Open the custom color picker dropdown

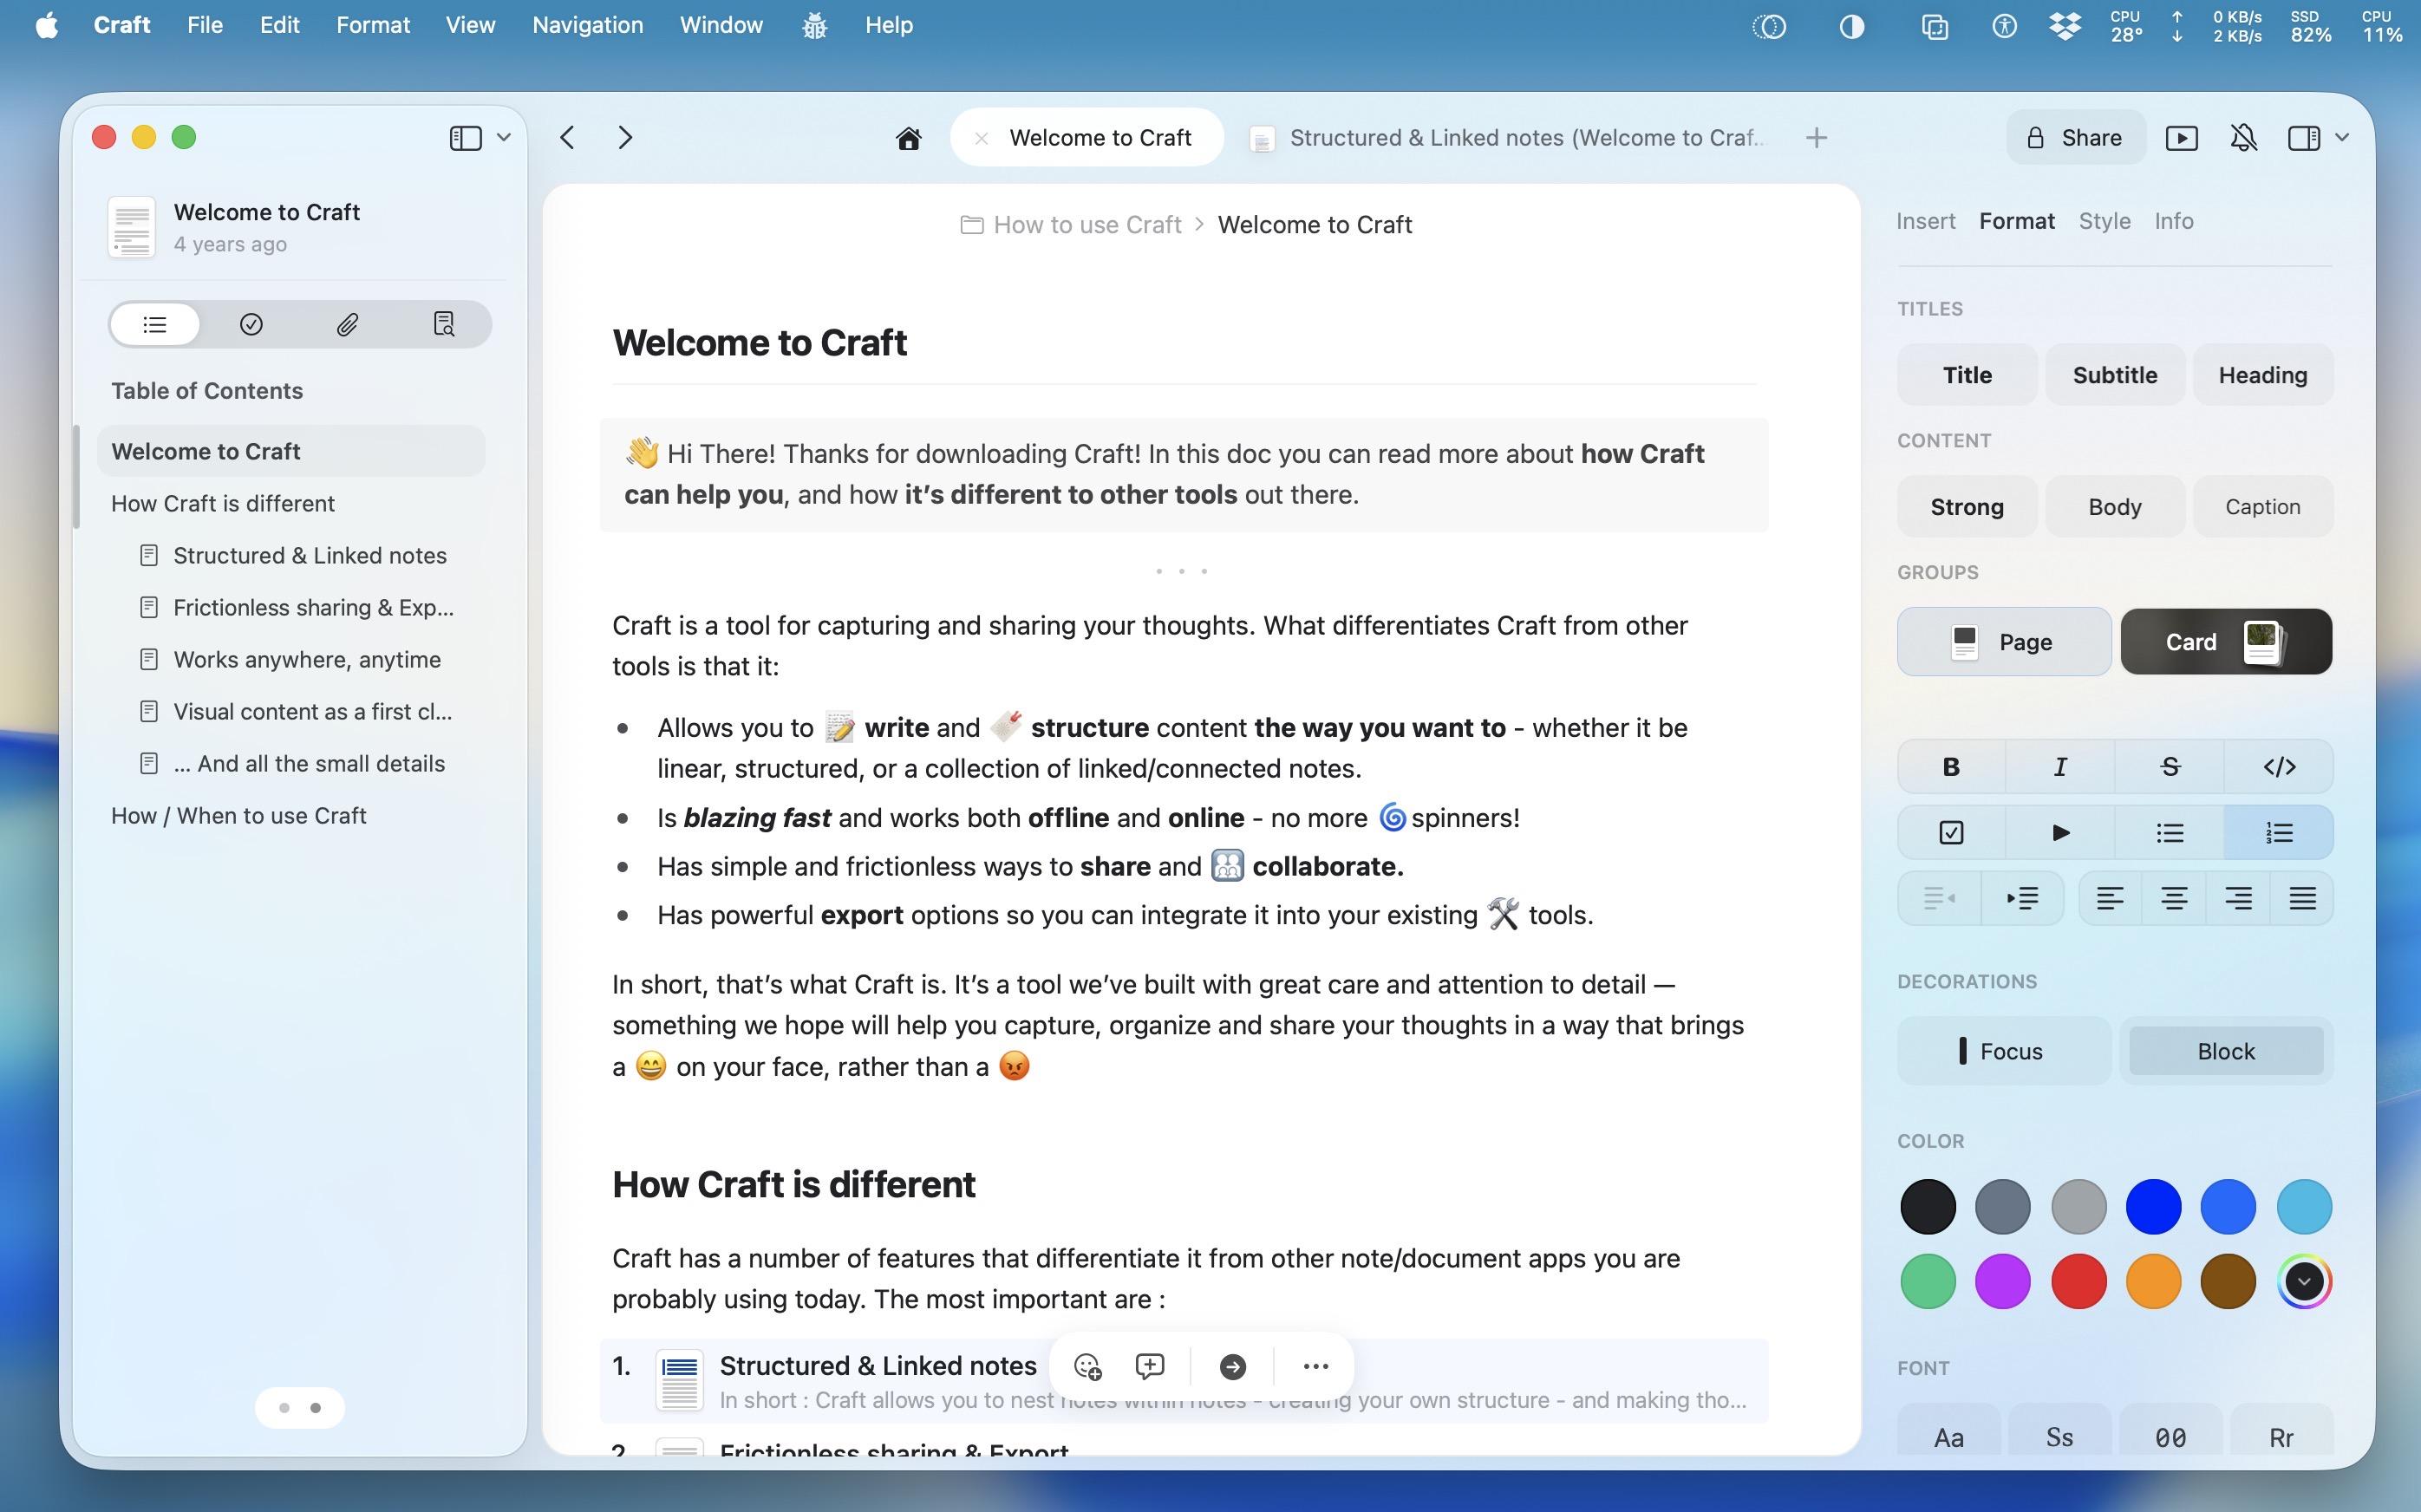(x=2304, y=1281)
